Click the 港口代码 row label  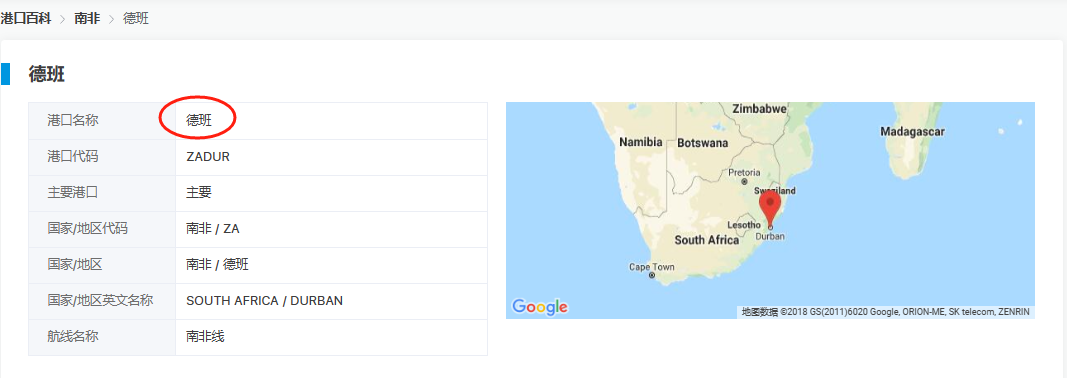pos(73,157)
